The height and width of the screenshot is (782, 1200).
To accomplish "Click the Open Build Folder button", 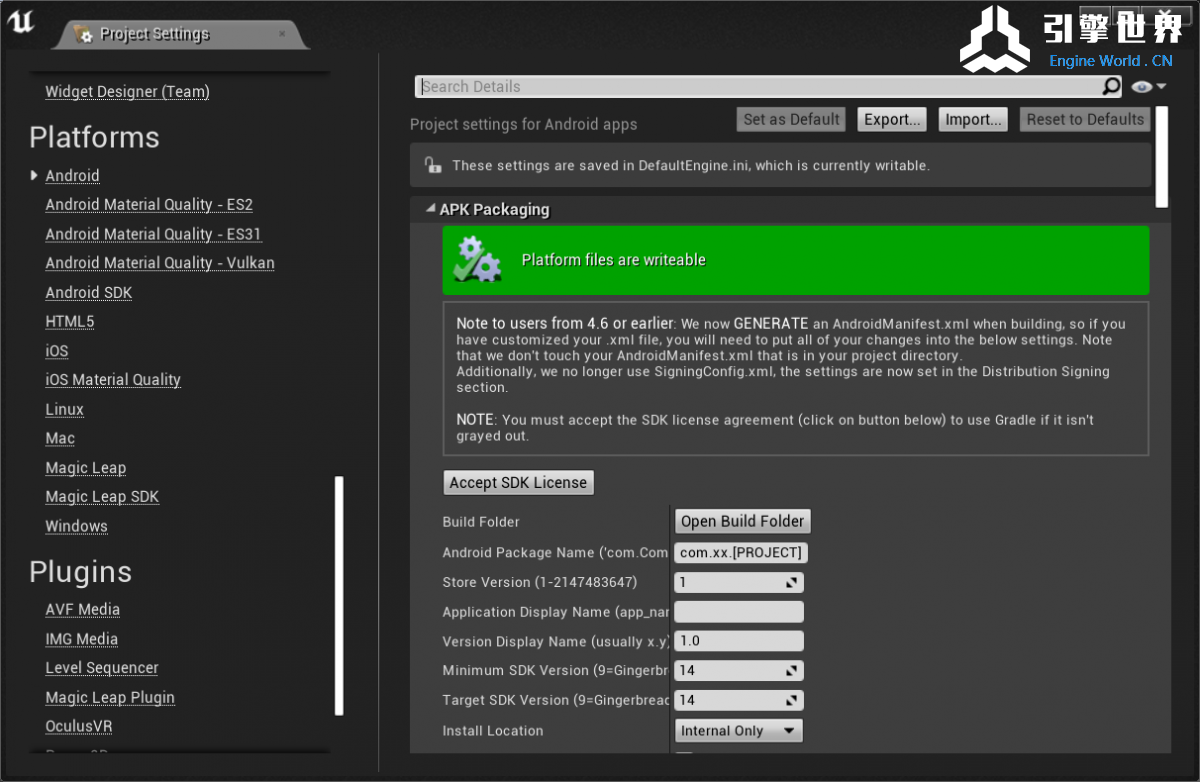I will click(x=742, y=522).
